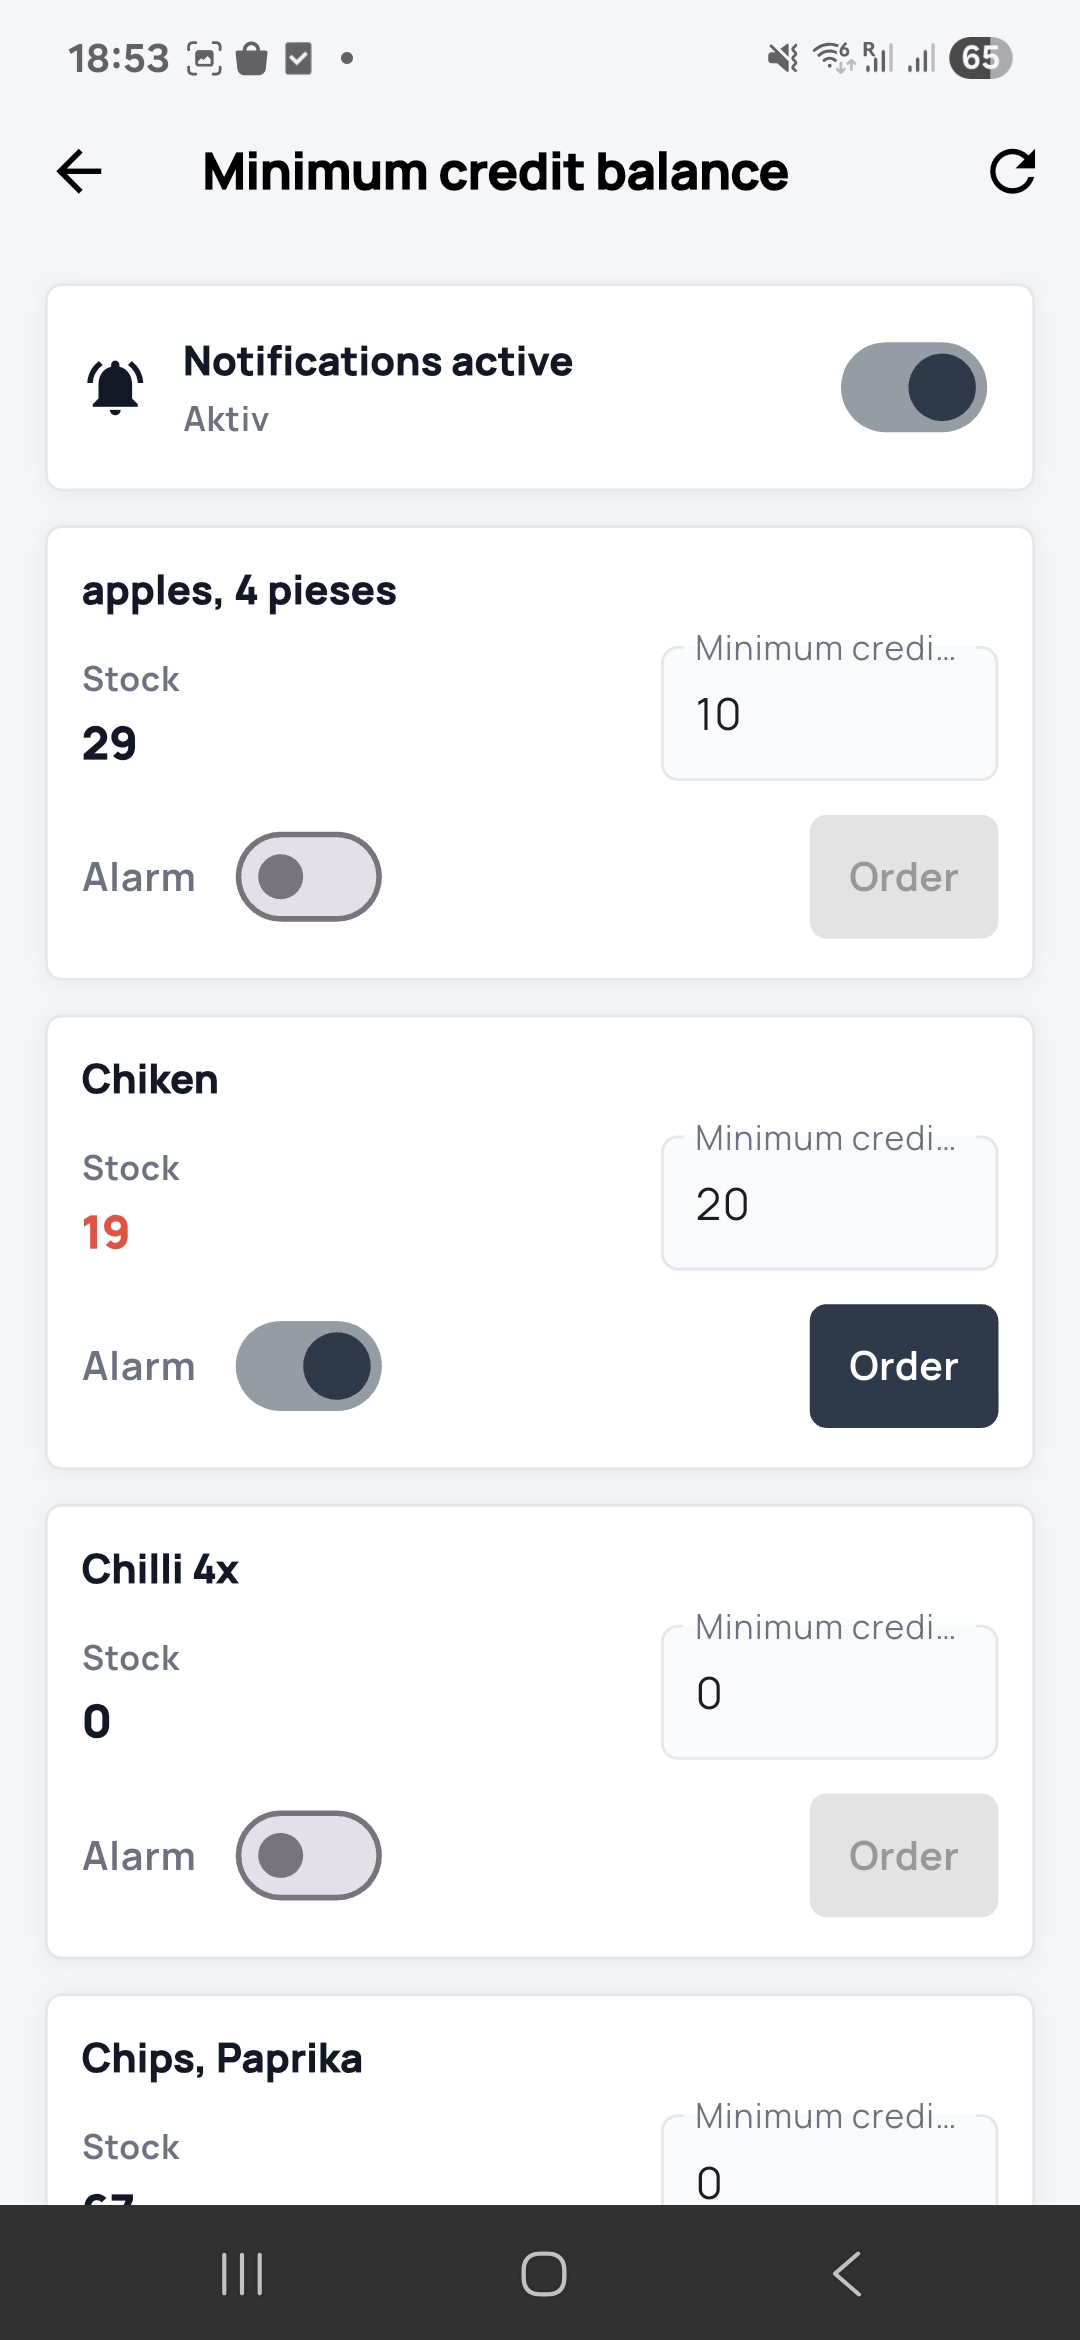Click the Chilli 4x Order button
Screen dimensions: 1080x2340
coord(903,1855)
